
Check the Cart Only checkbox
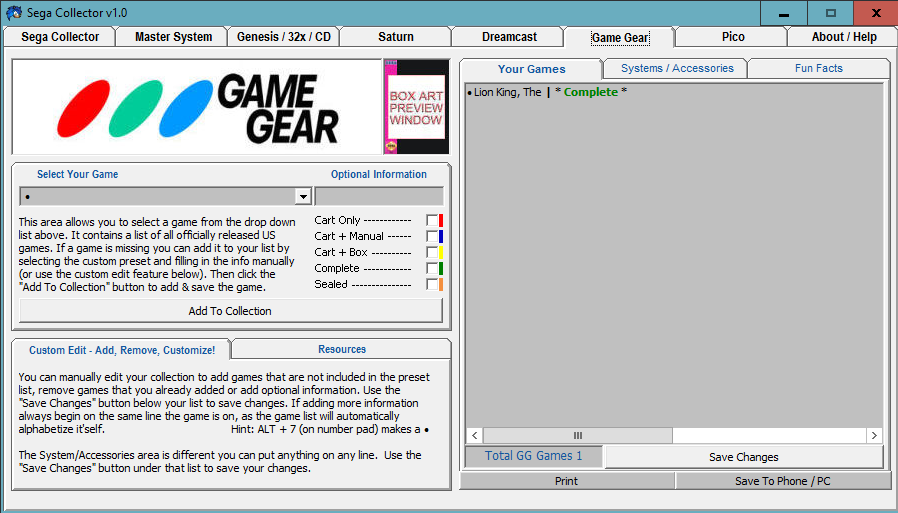(432, 220)
